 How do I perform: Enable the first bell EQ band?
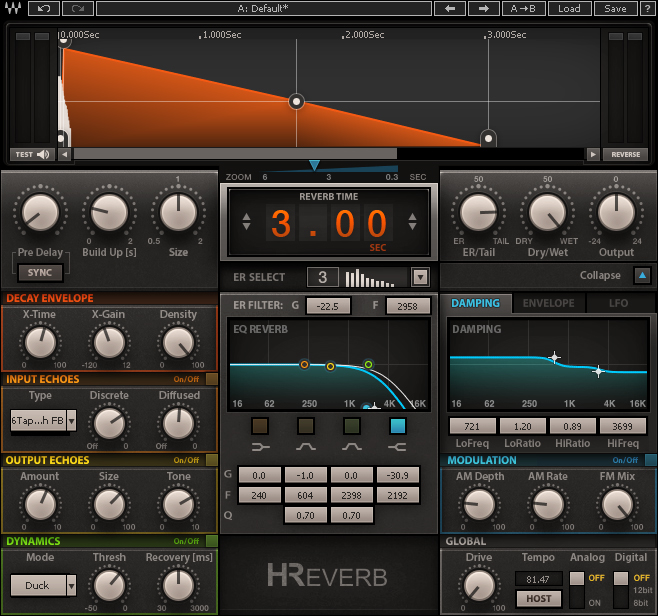coord(306,426)
